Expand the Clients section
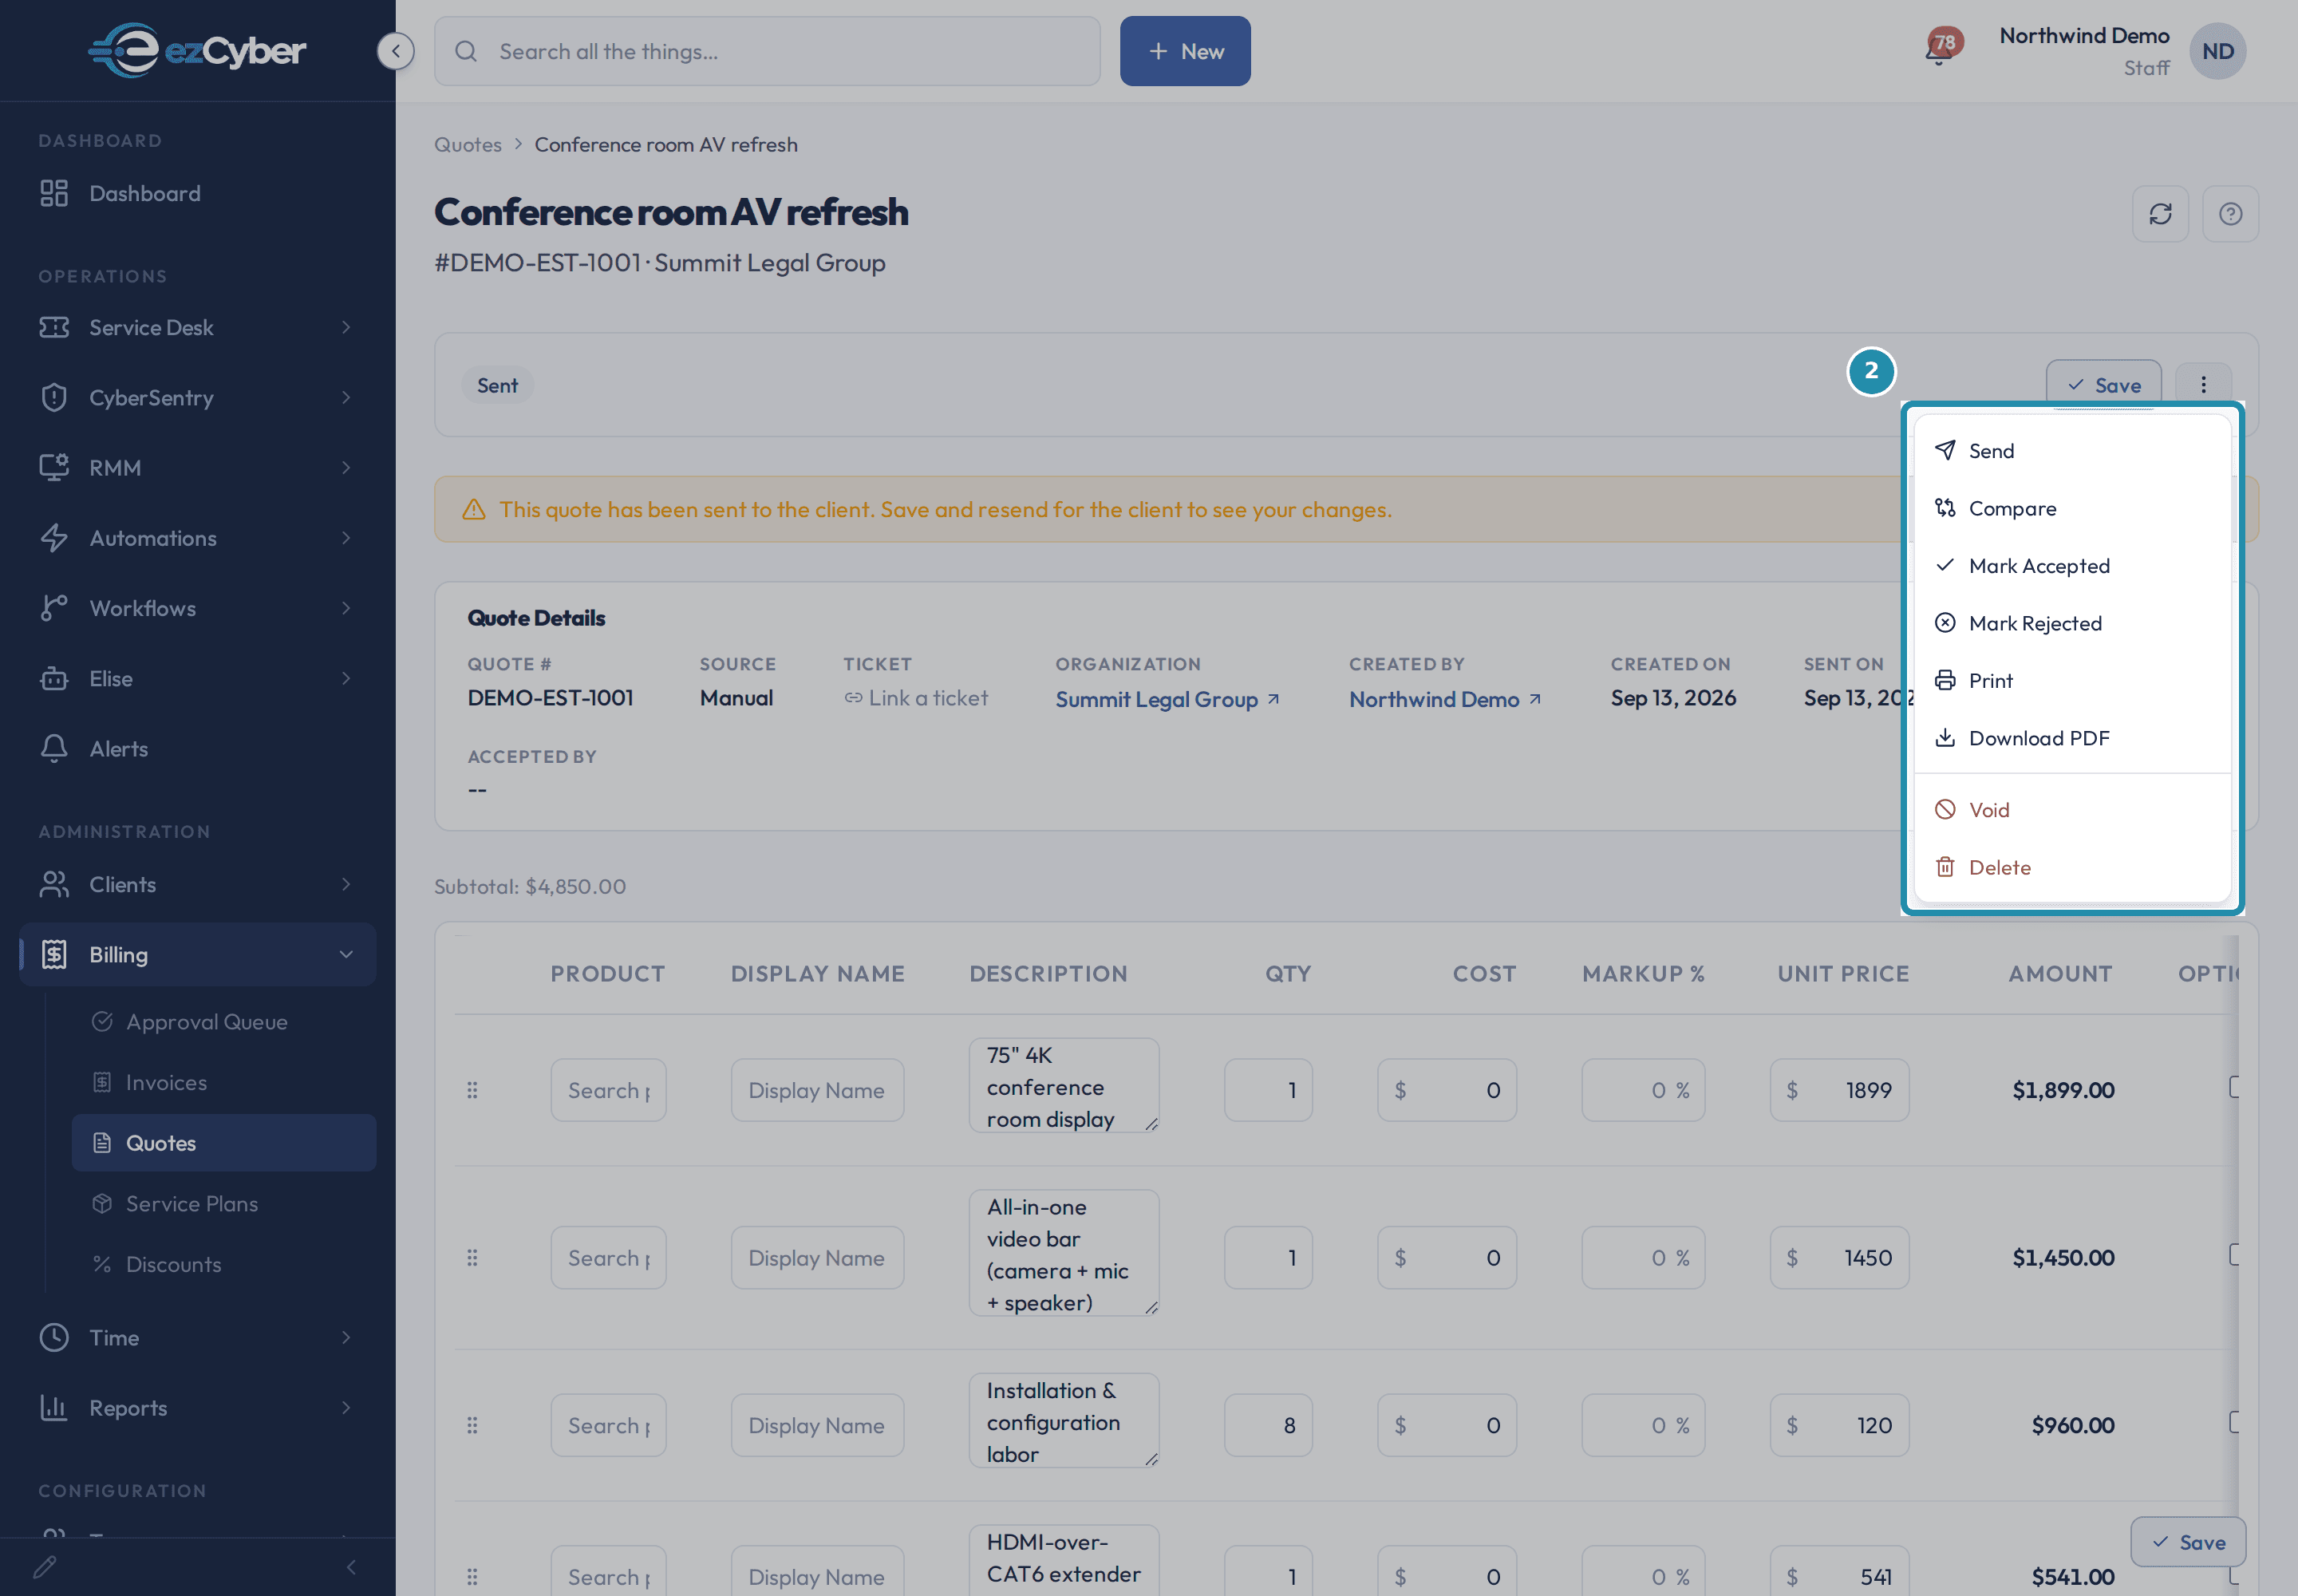Screen dimensions: 2298x1596 (198, 884)
